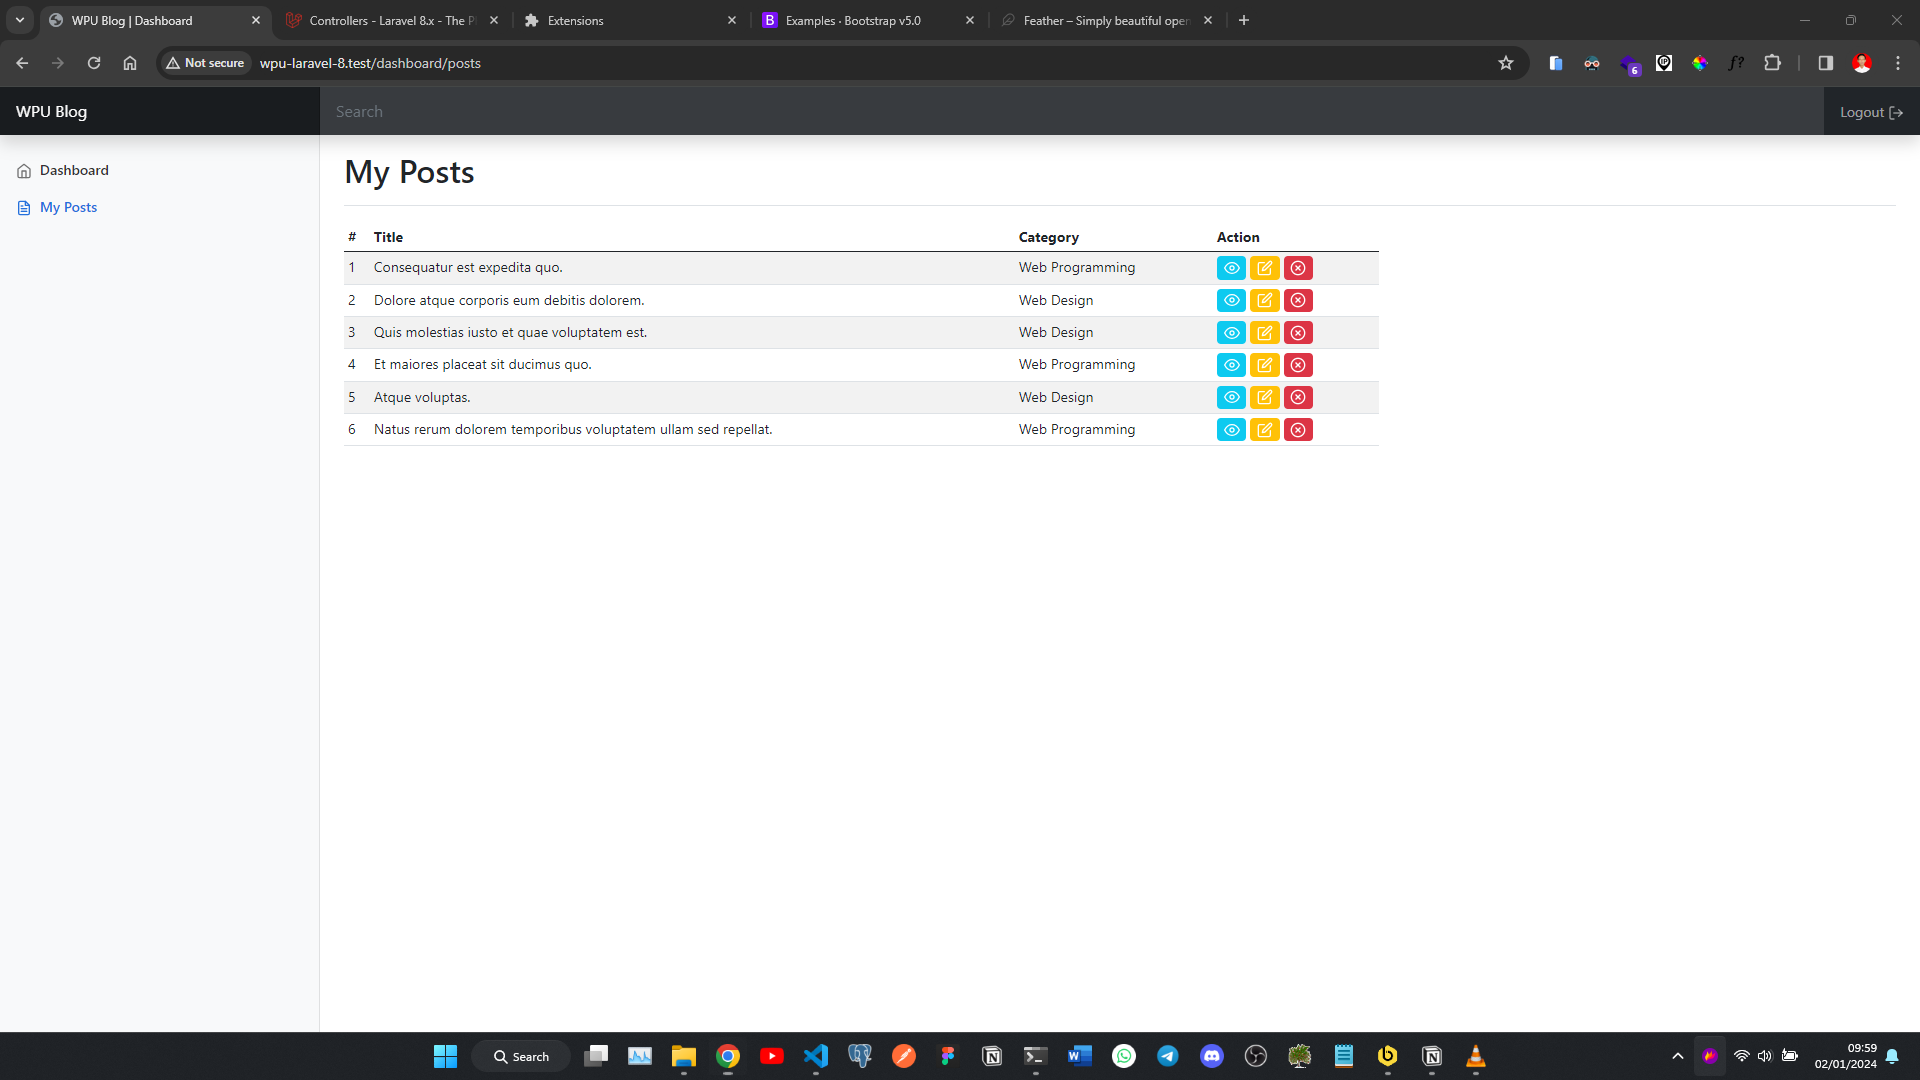Toggle visibility for post 5 eye icon
The width and height of the screenshot is (1920, 1080).
click(1230, 397)
